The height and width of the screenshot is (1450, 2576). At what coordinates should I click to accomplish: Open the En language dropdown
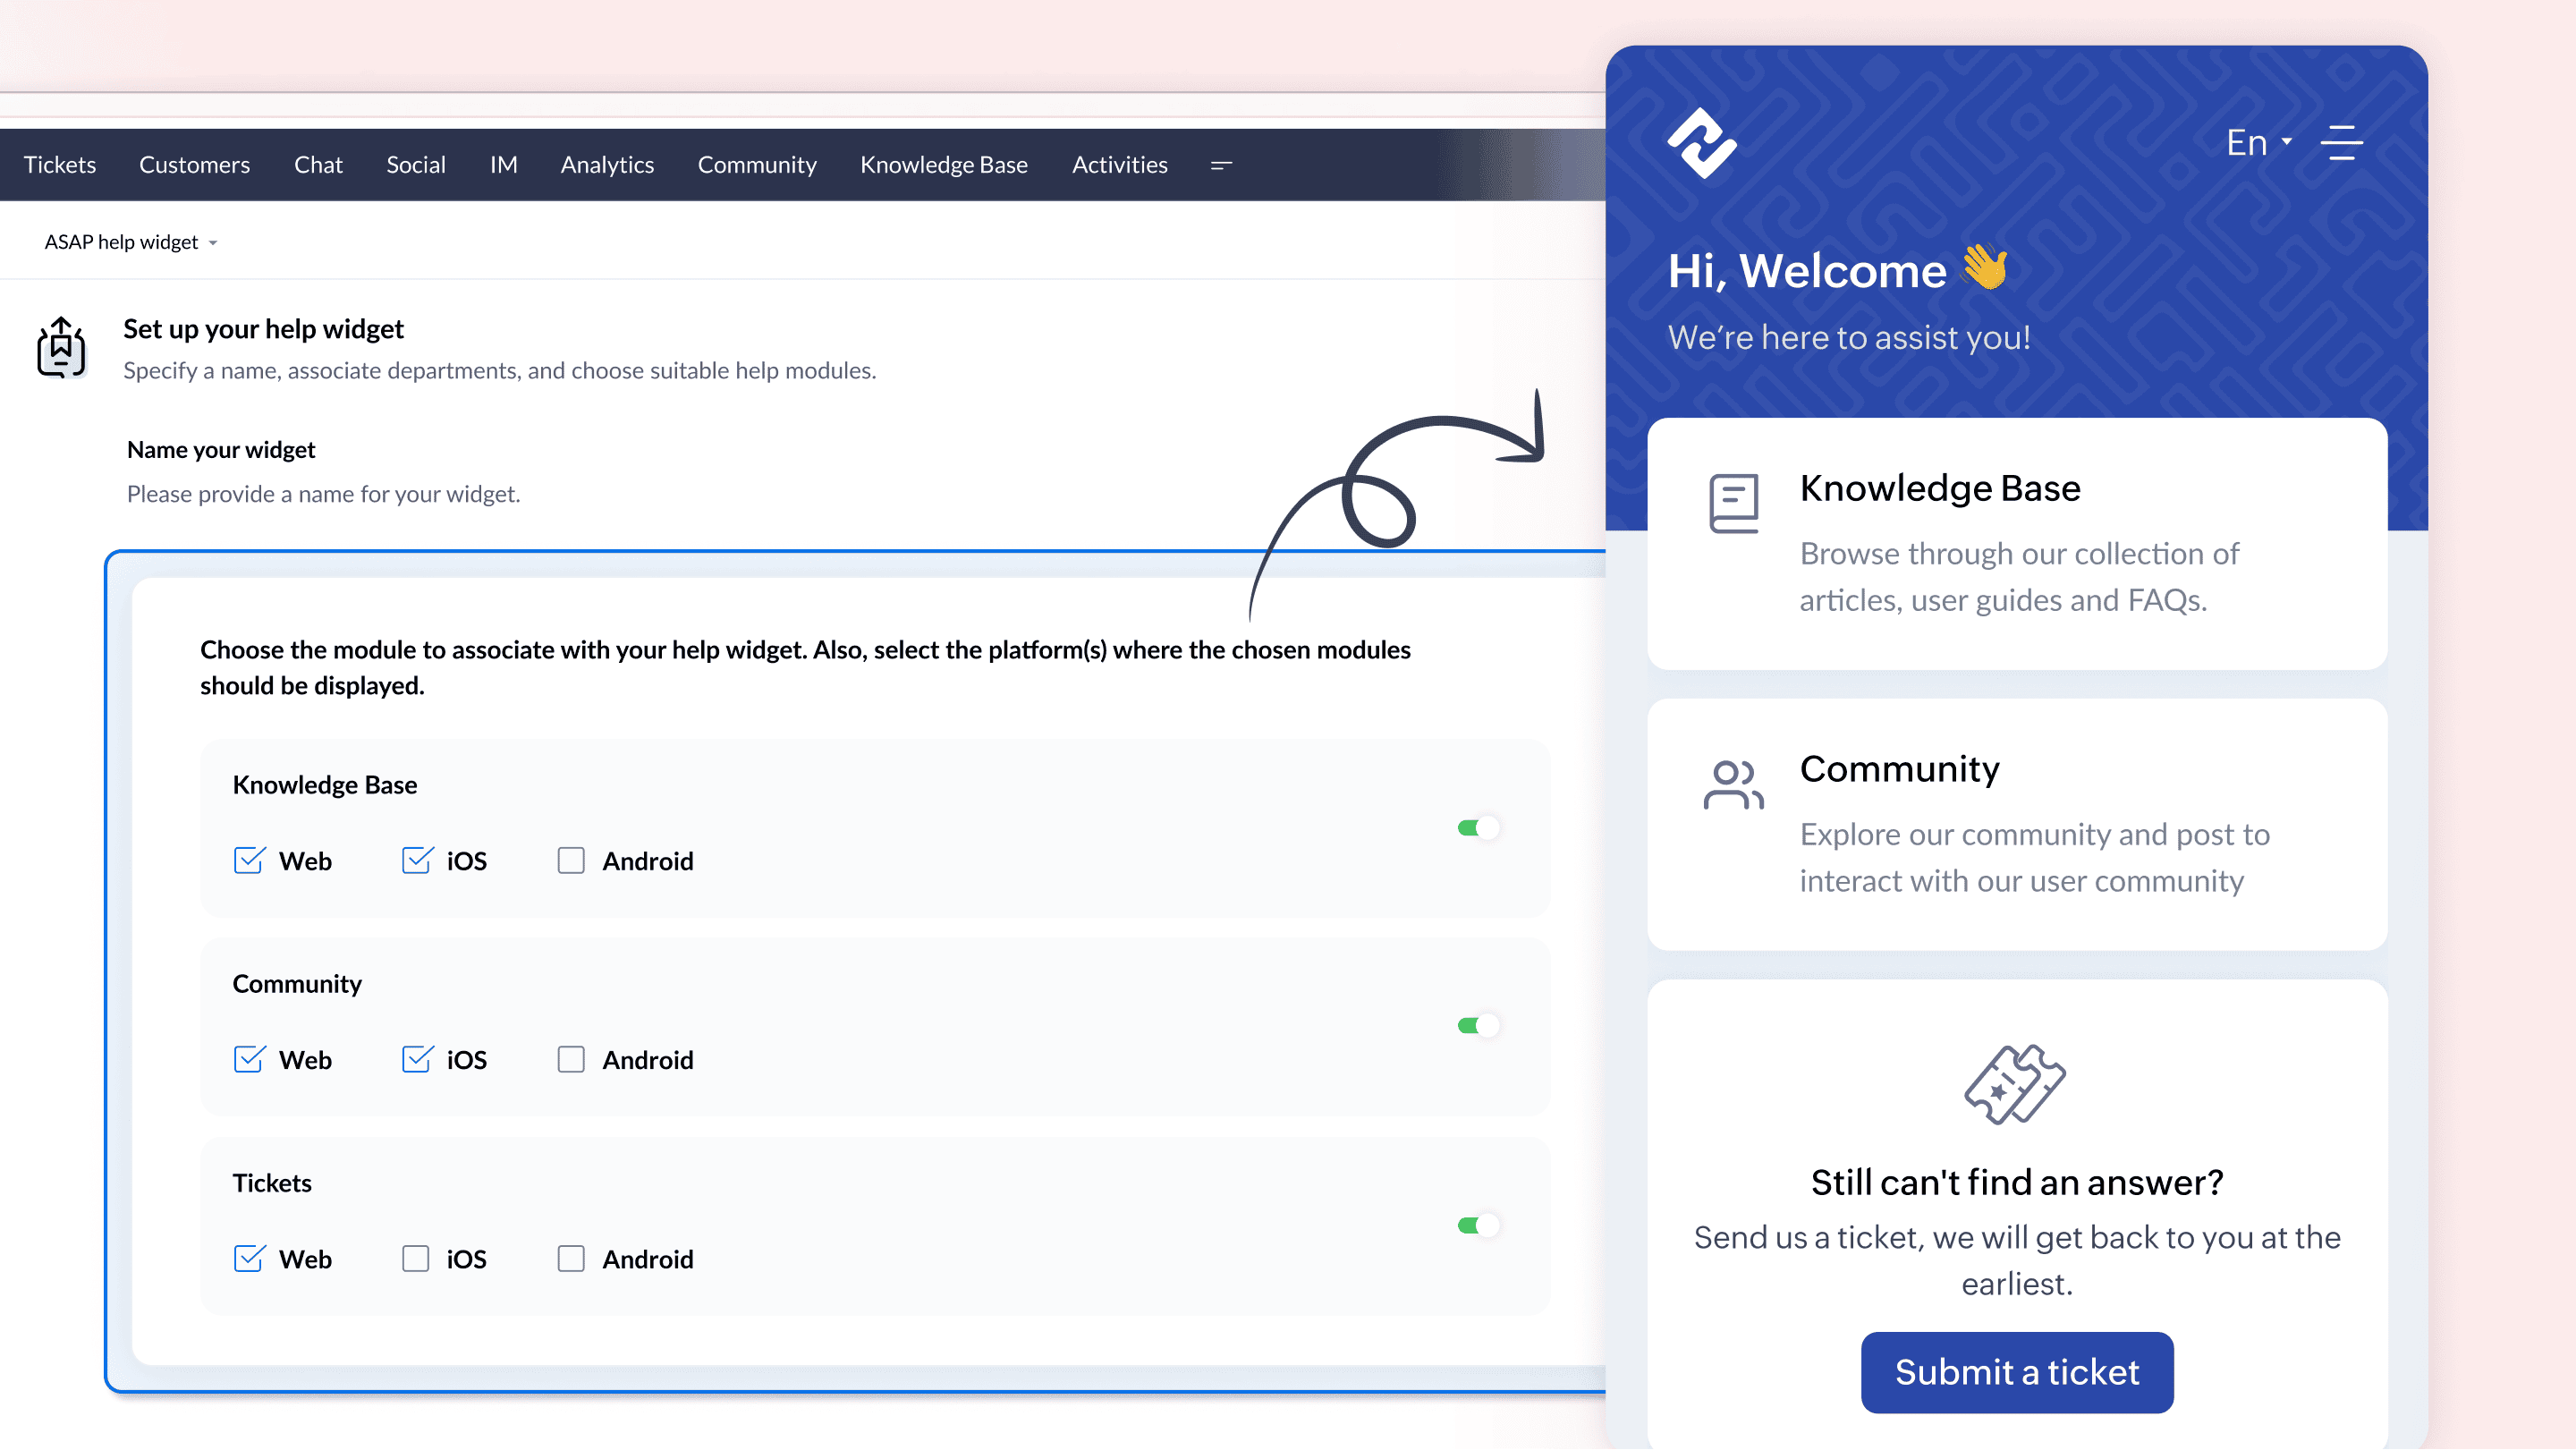click(x=2258, y=143)
